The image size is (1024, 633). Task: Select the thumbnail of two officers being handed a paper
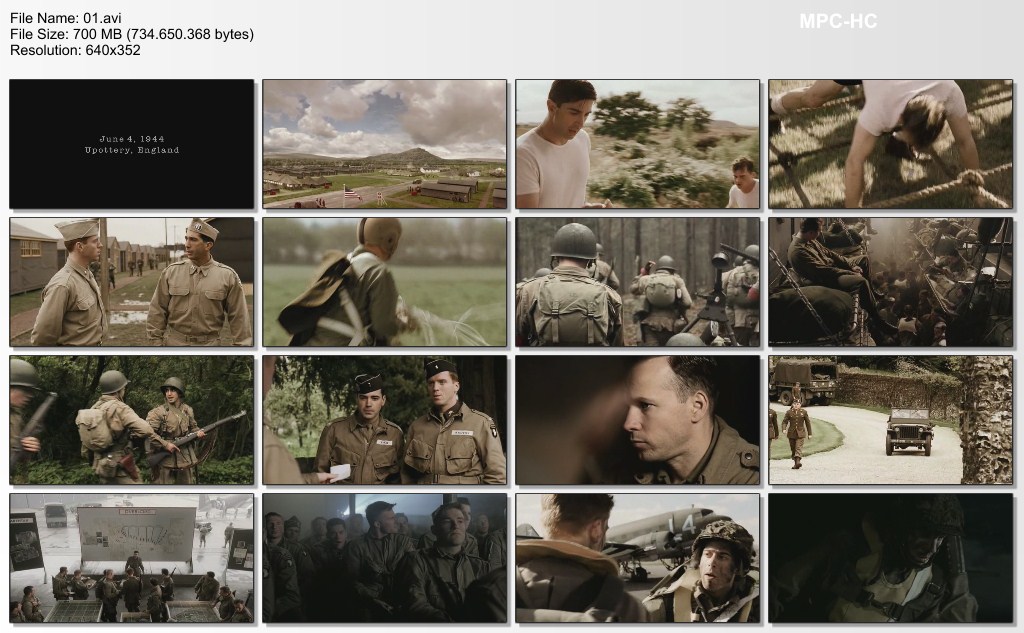click(385, 420)
